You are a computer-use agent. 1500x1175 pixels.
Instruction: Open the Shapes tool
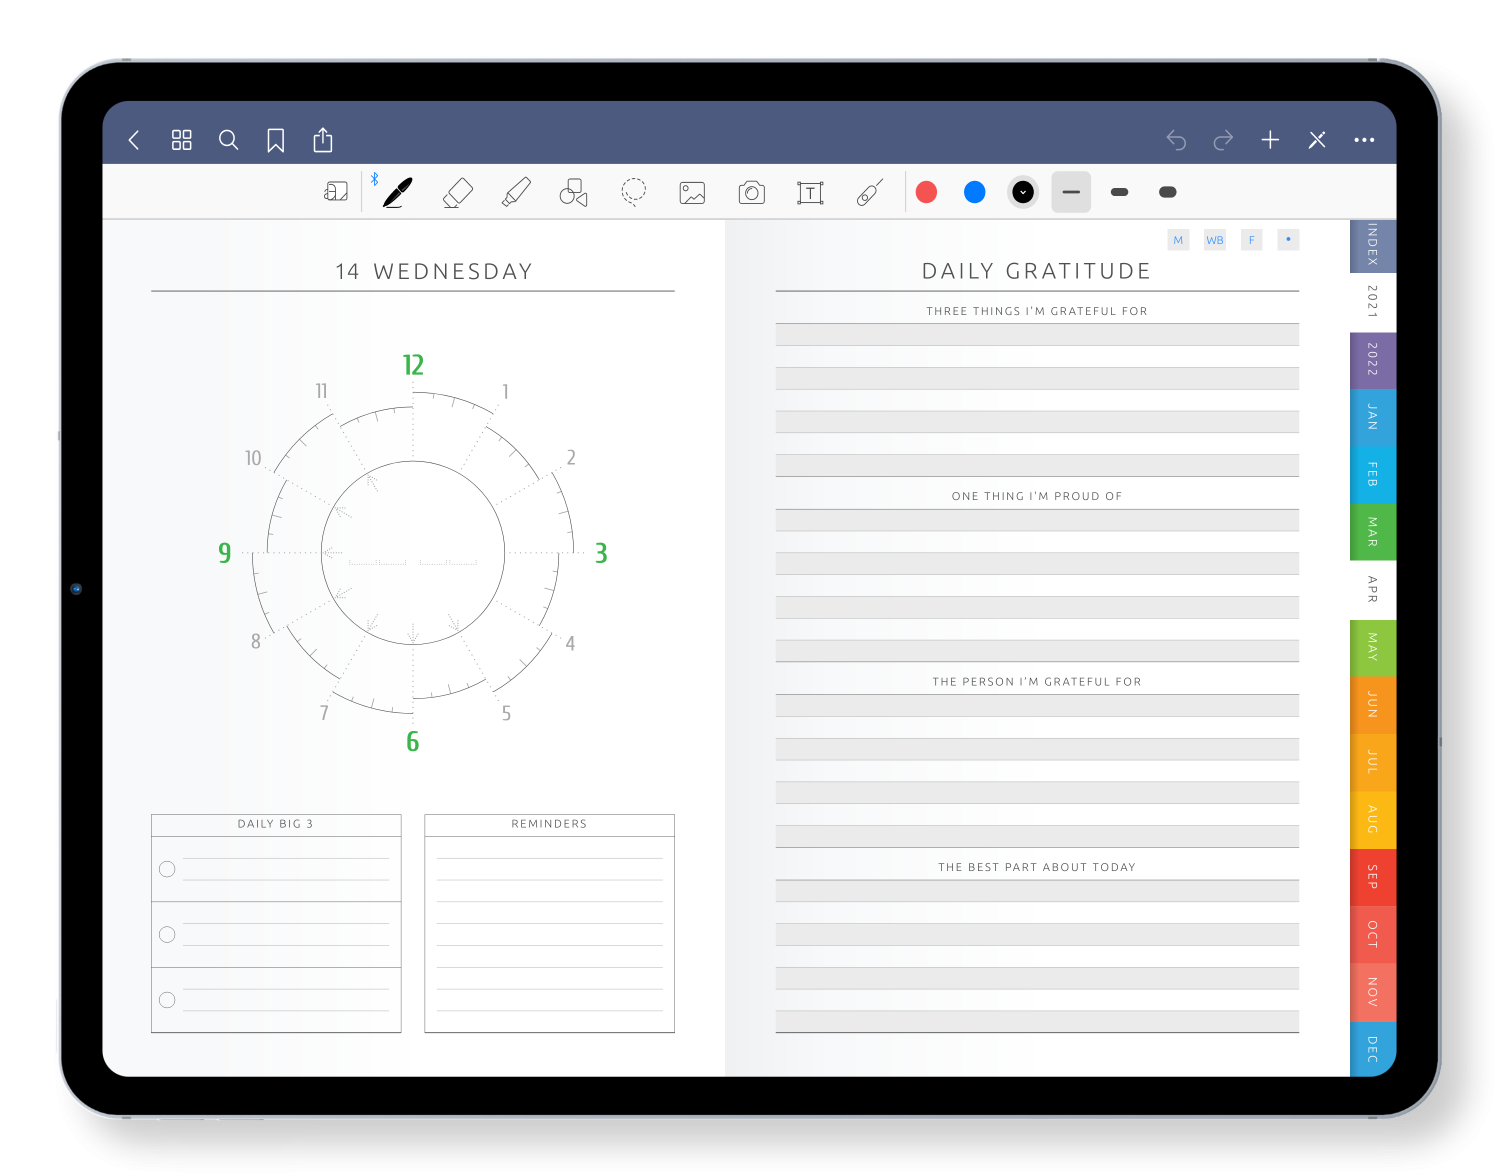(x=573, y=192)
